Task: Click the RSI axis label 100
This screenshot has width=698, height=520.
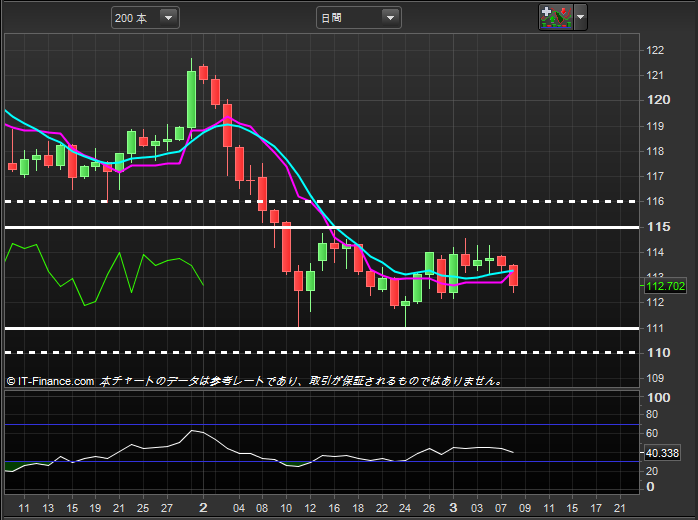Action: tap(658, 398)
